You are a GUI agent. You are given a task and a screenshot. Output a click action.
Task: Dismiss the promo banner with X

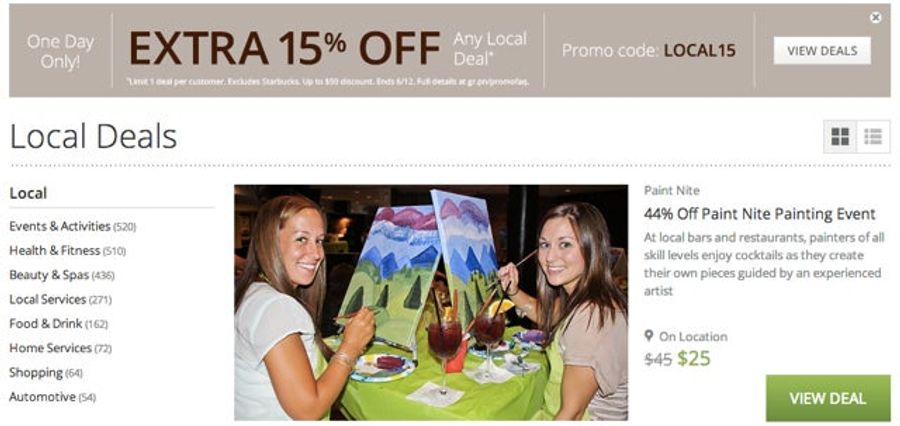click(875, 18)
